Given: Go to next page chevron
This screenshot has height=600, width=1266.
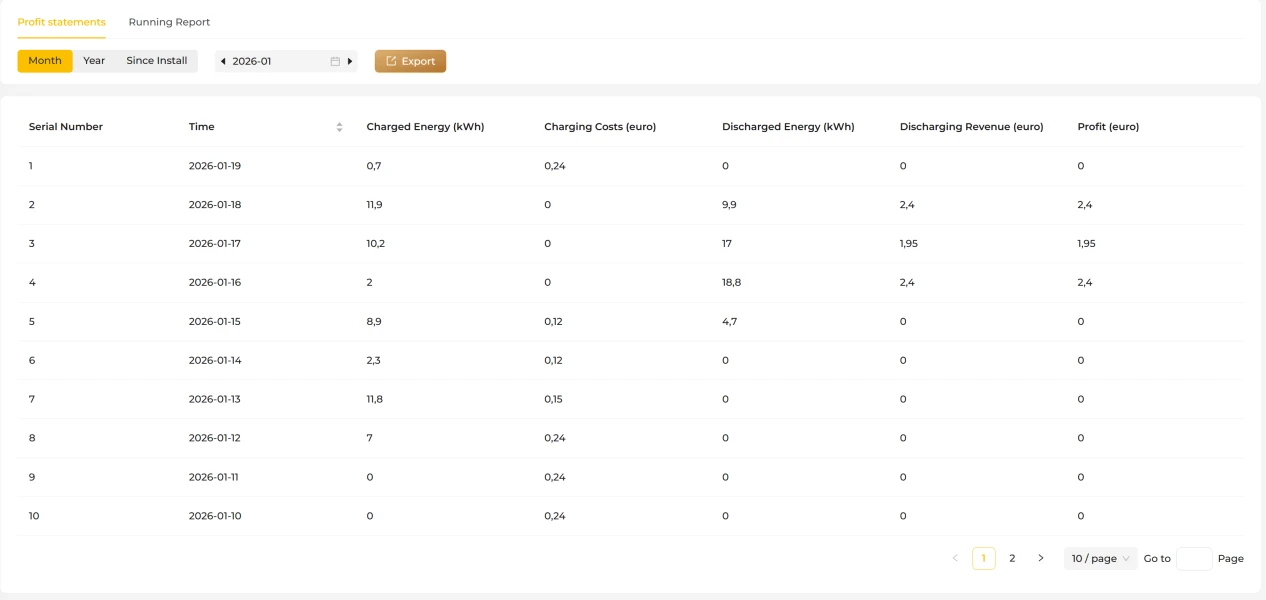Looking at the screenshot, I should coord(1041,558).
